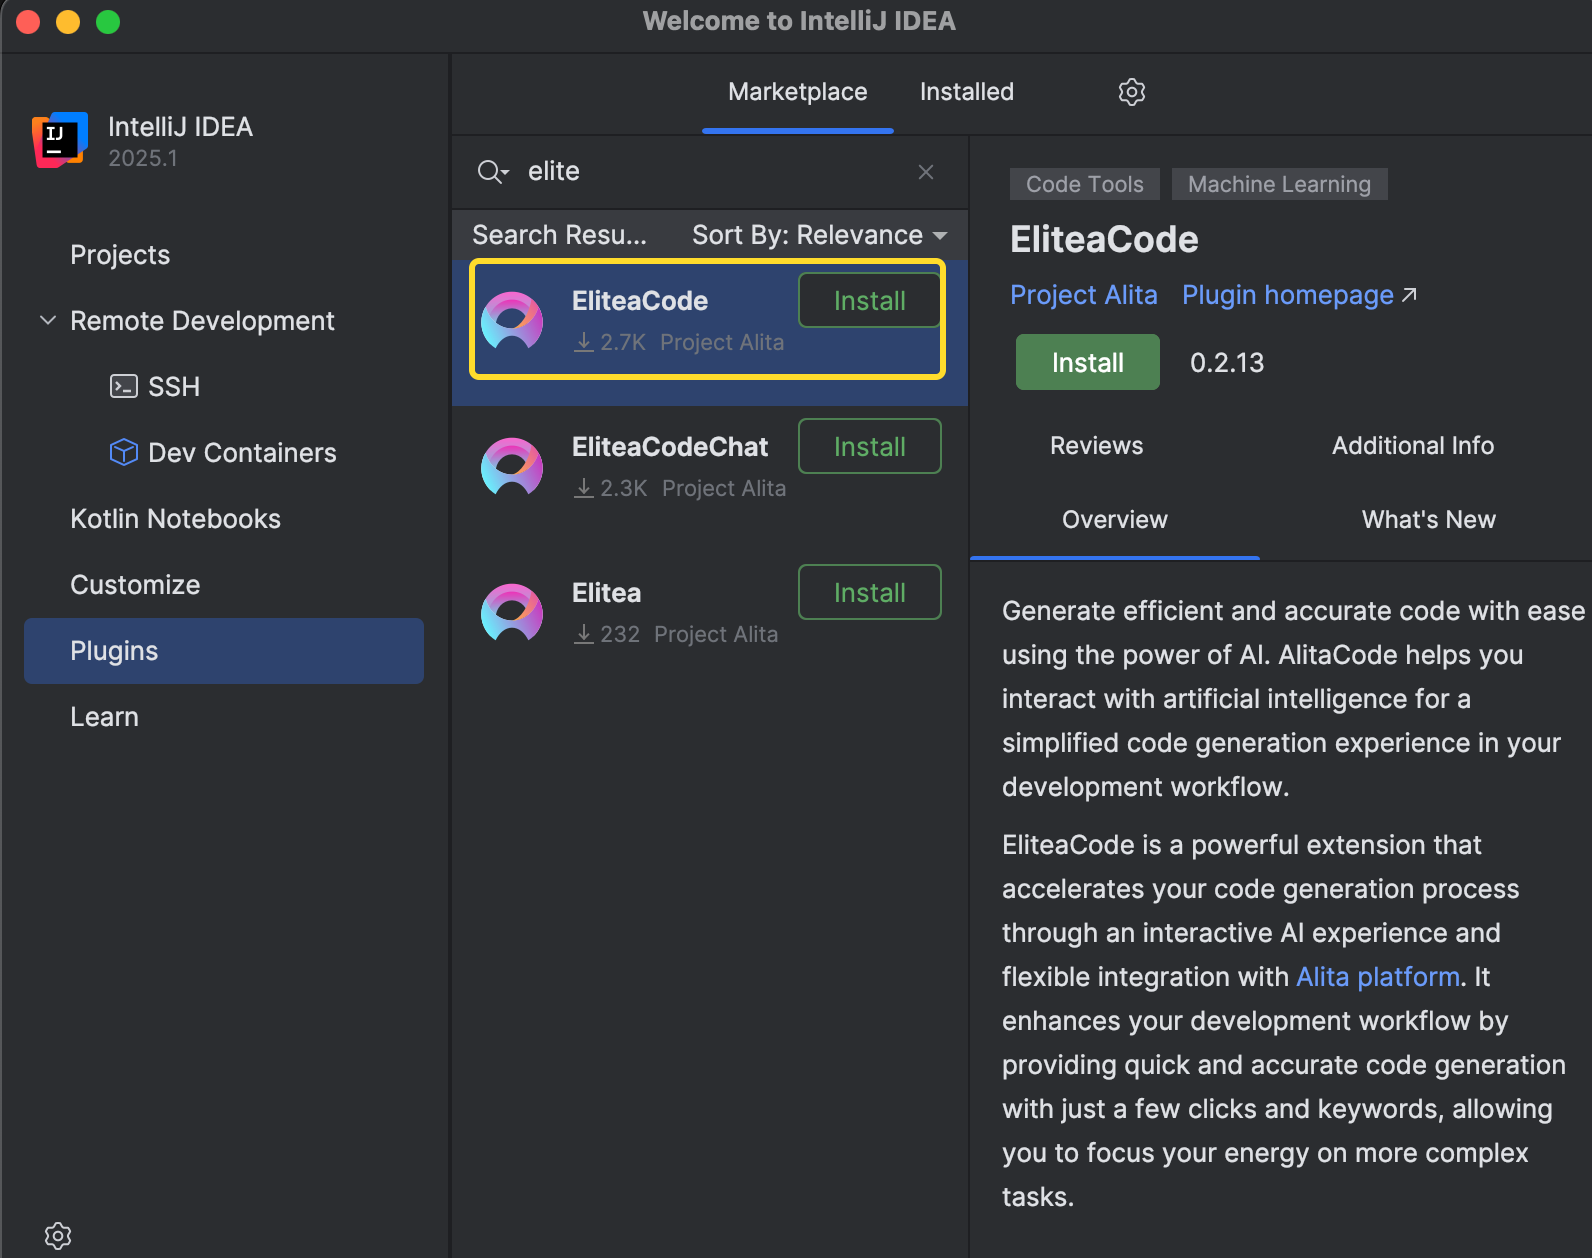Click the download count icon for EliteaCode
Viewport: 1592px width, 1258px height.
[x=584, y=342]
